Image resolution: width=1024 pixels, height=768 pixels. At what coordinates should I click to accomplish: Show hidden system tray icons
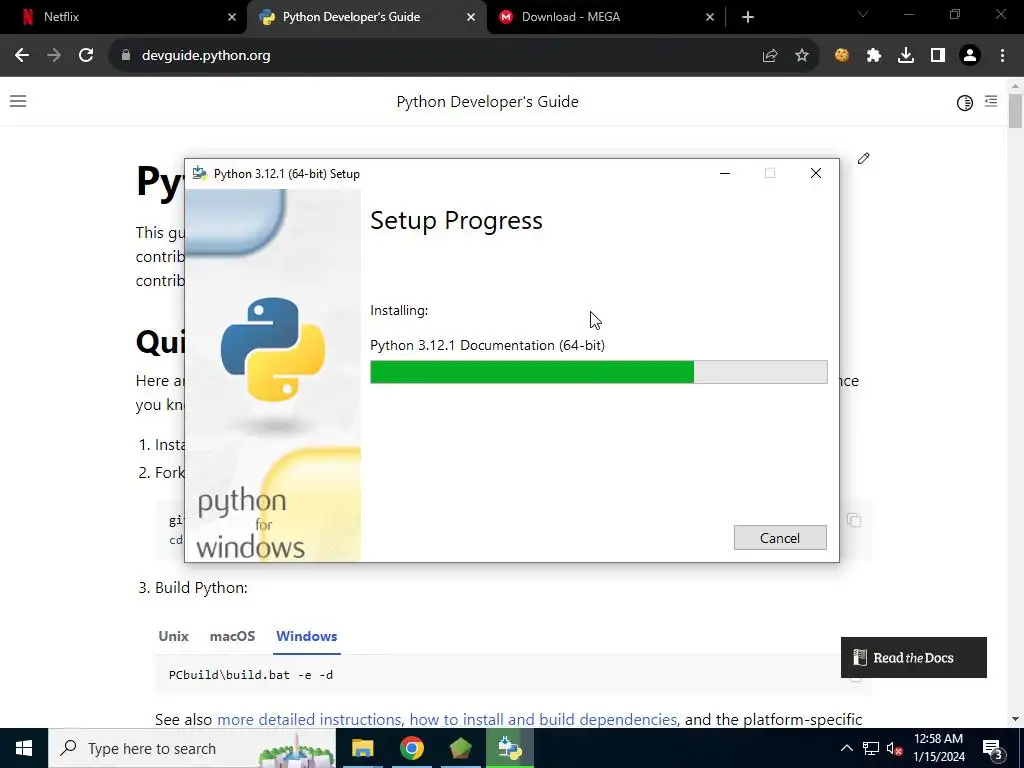[x=846, y=748]
